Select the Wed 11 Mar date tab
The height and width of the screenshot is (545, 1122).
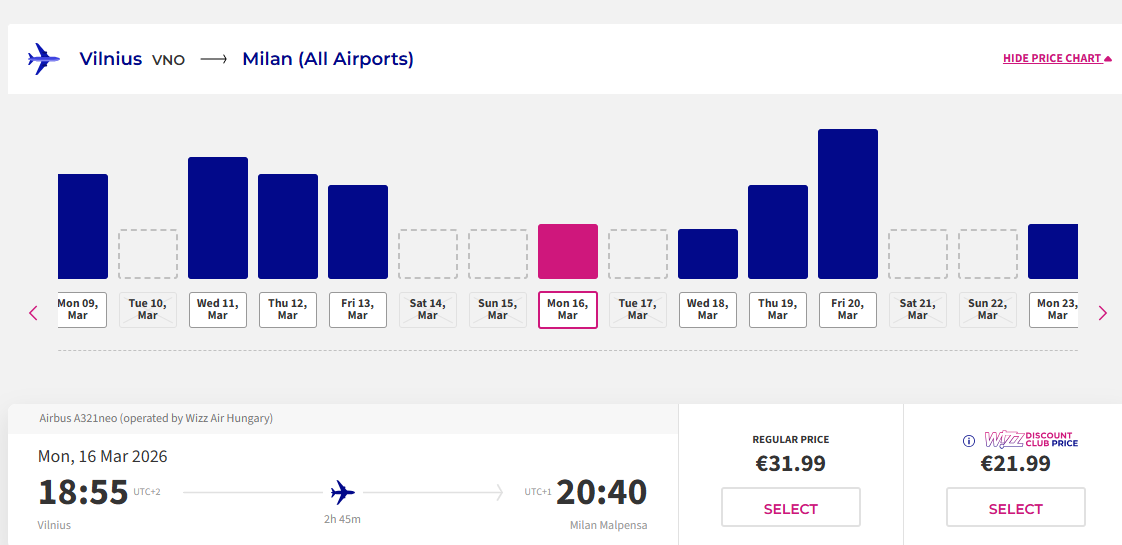pos(218,309)
